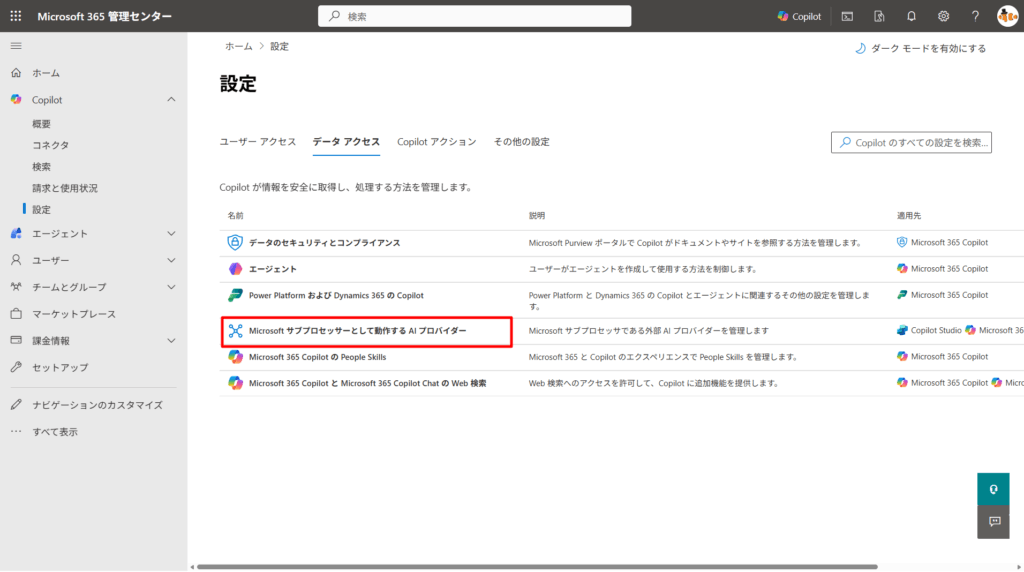Viewport: 1024px width, 572px height.
Task: Collapse the navigation hamburger menu
Action: [16, 46]
